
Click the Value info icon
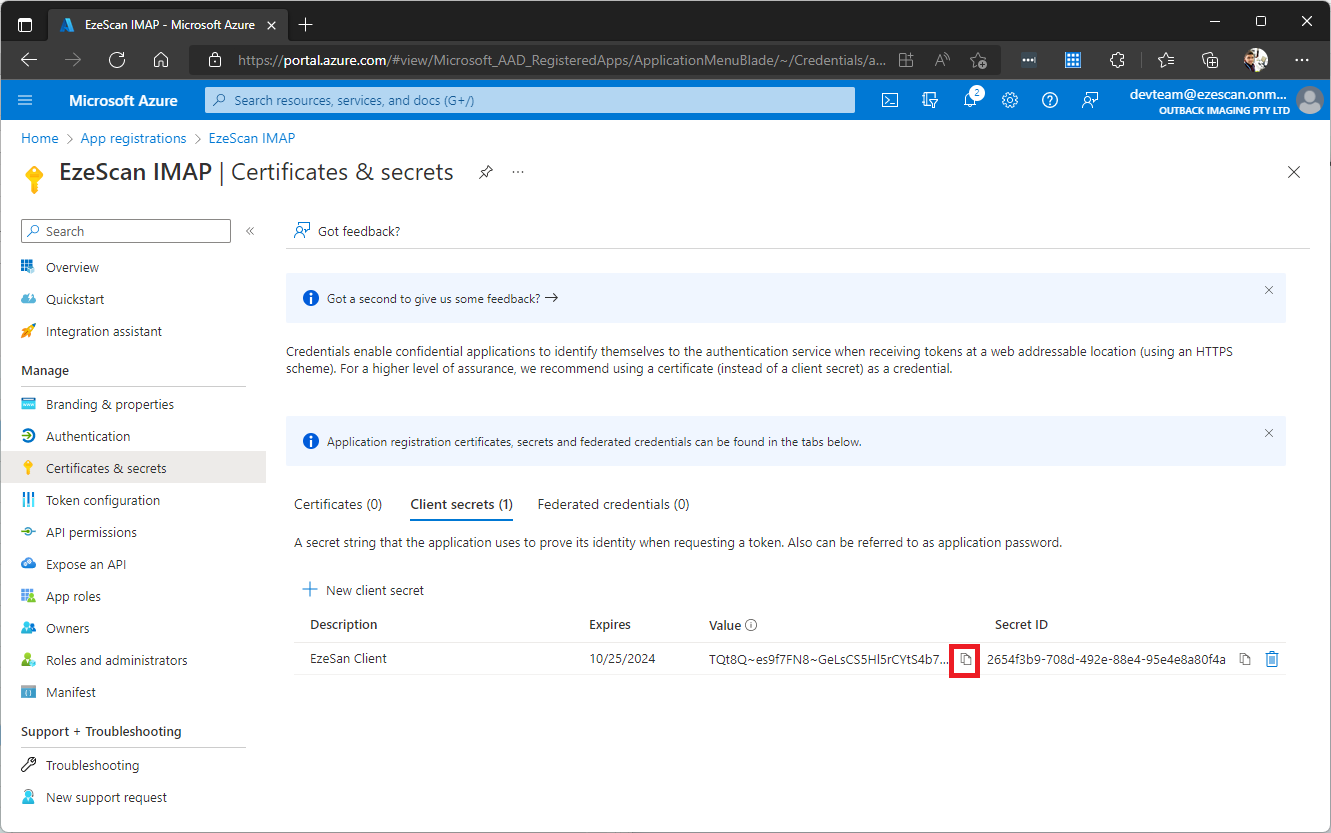tap(751, 625)
